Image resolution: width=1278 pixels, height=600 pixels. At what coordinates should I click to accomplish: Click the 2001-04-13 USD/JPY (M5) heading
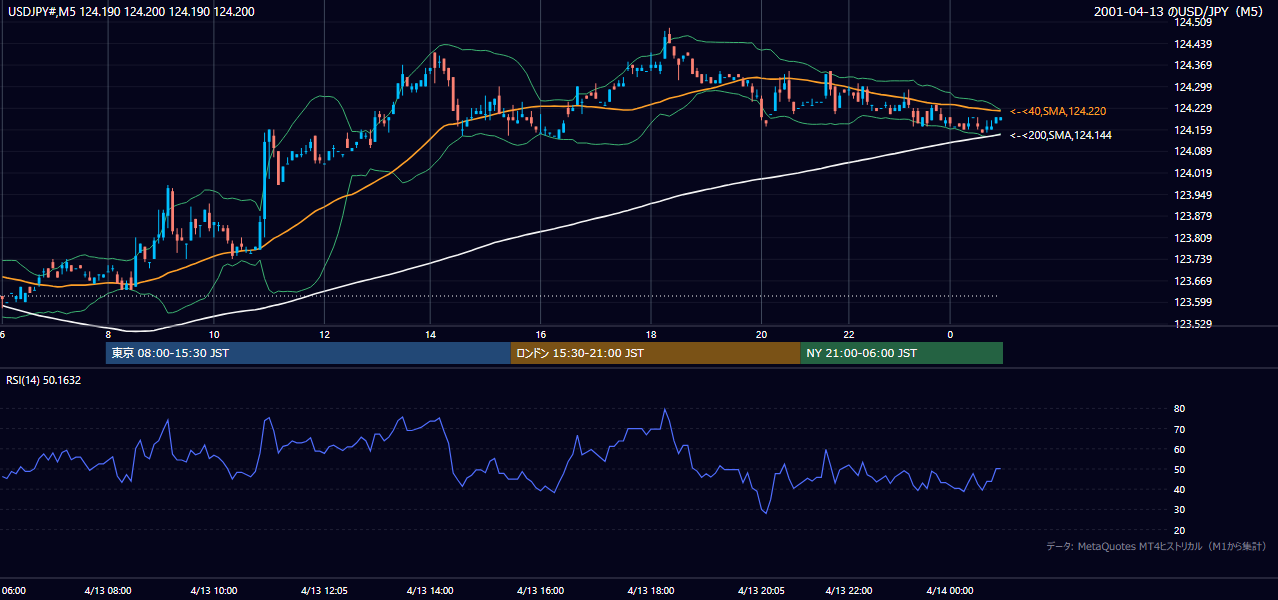[1180, 12]
